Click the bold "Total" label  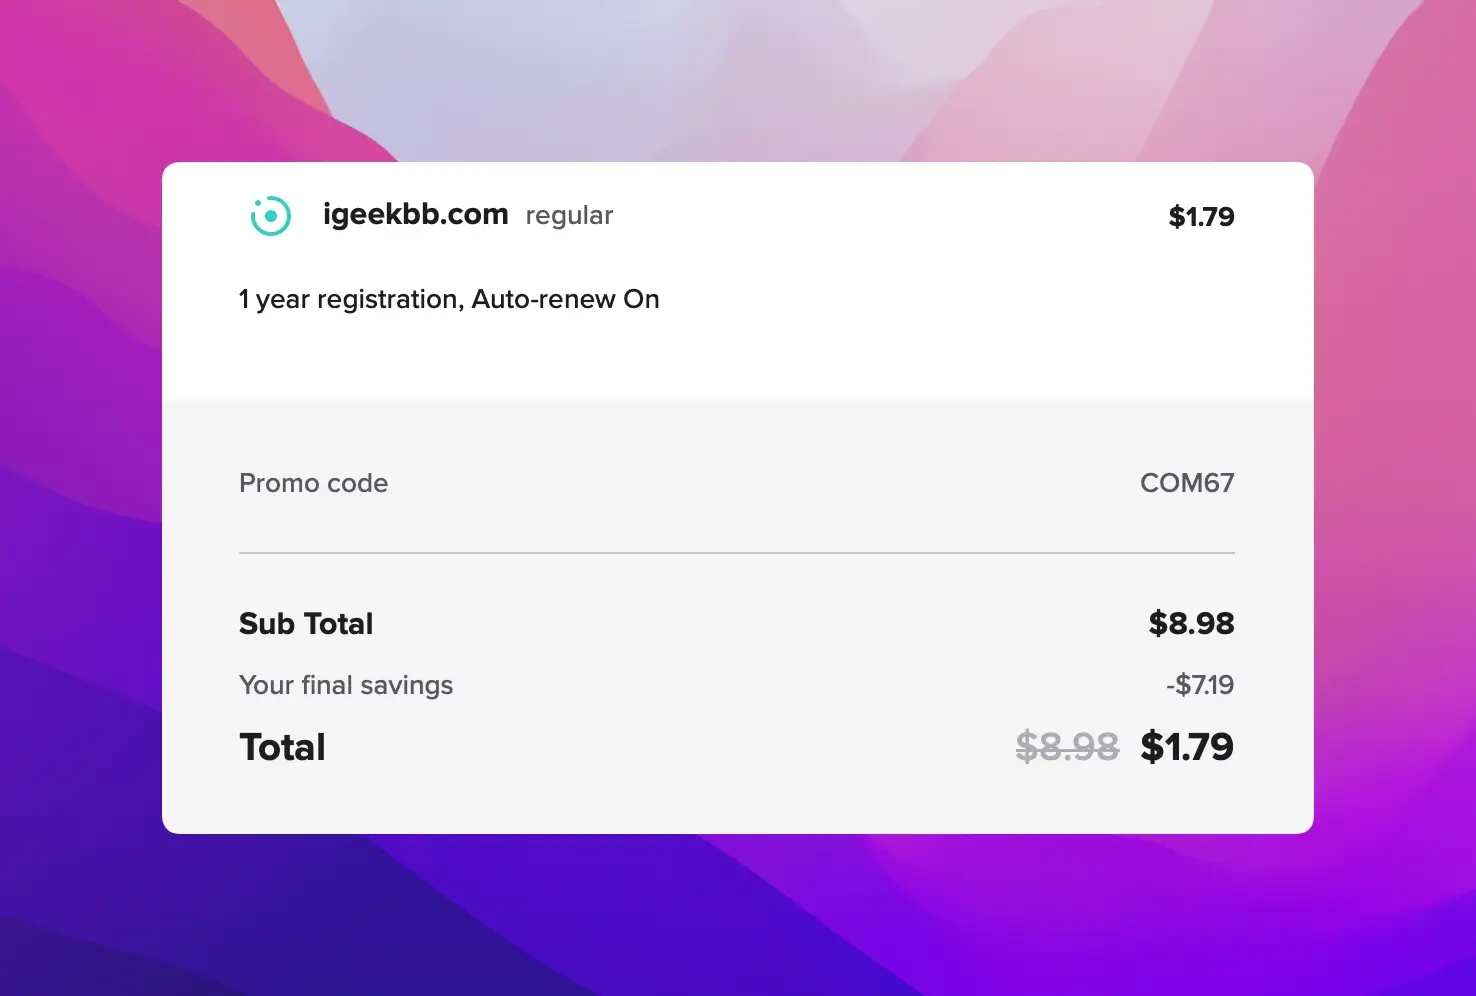282,747
